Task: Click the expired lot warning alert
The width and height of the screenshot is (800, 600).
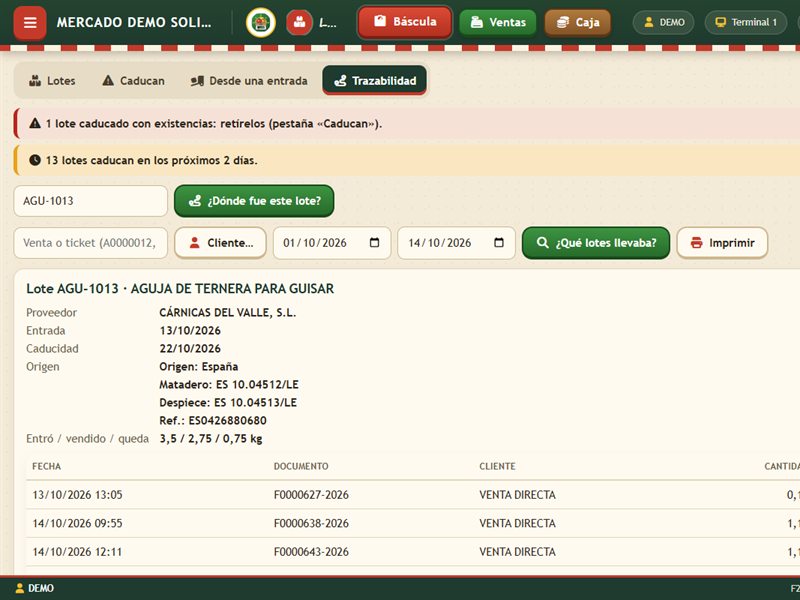Action: pyautogui.click(x=407, y=123)
